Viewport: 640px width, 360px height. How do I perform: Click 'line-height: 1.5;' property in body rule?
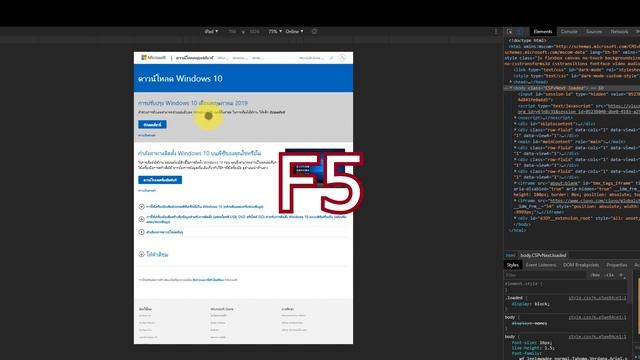[x=533, y=348]
